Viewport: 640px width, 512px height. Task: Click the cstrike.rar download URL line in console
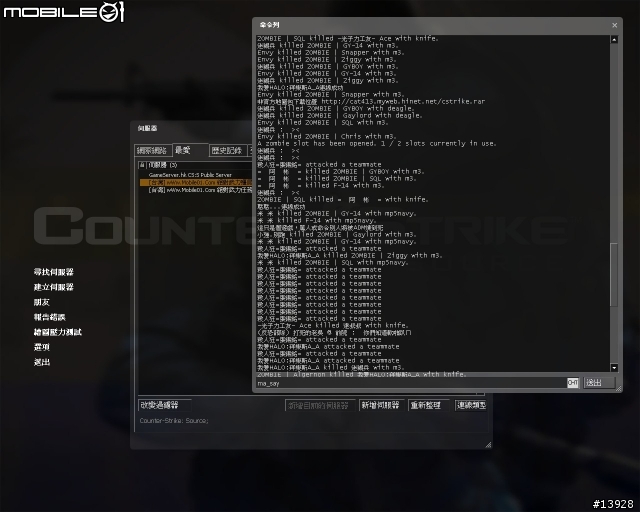point(371,102)
